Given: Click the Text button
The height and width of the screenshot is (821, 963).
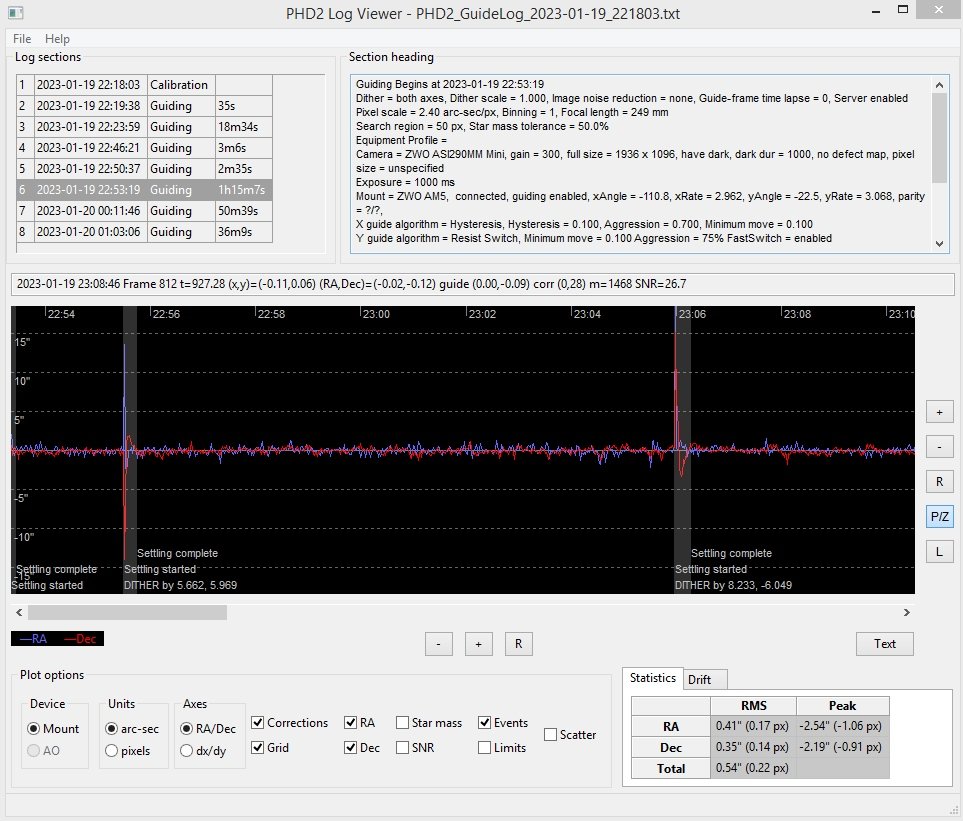Looking at the screenshot, I should pos(884,644).
